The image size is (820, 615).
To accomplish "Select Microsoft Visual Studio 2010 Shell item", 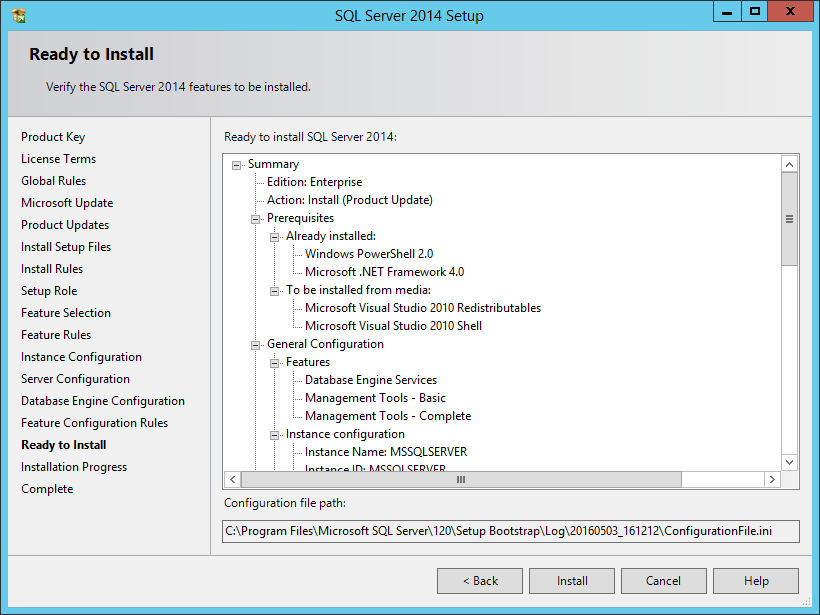I will click(x=393, y=326).
